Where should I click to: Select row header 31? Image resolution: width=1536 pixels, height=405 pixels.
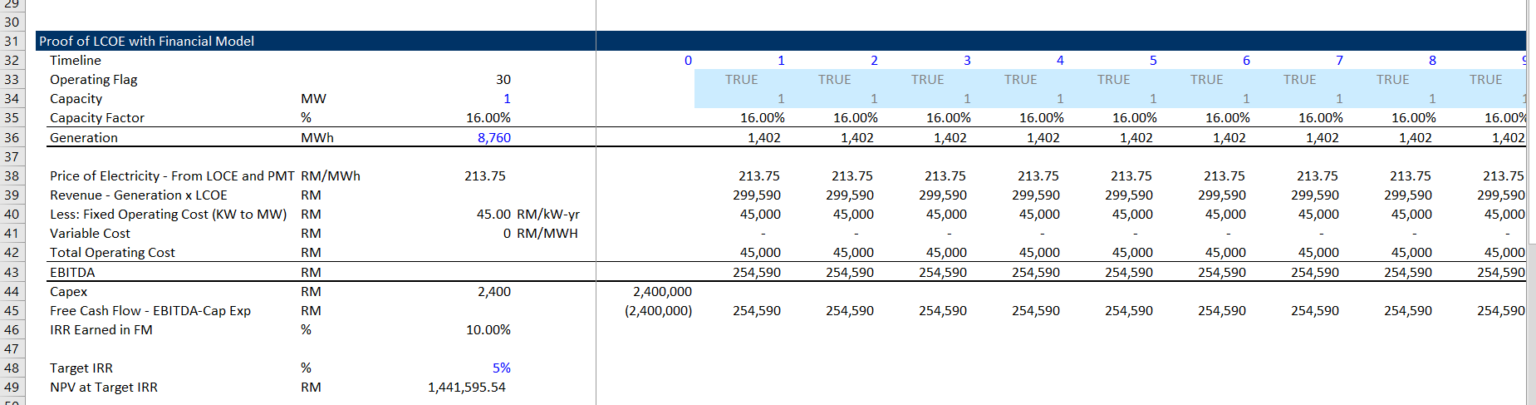pyautogui.click(x=13, y=42)
